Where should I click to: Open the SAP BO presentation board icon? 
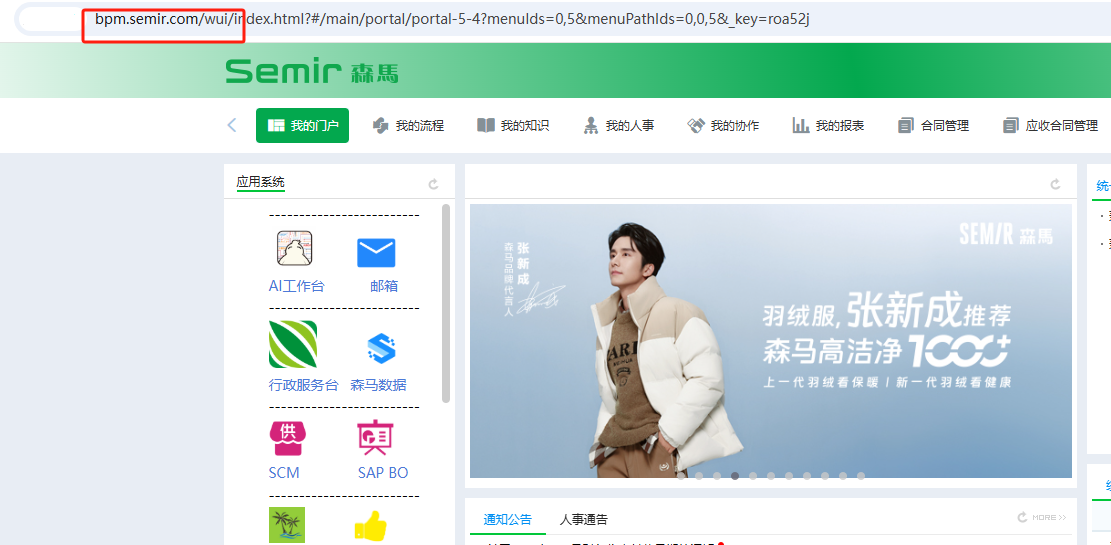click(x=376, y=437)
